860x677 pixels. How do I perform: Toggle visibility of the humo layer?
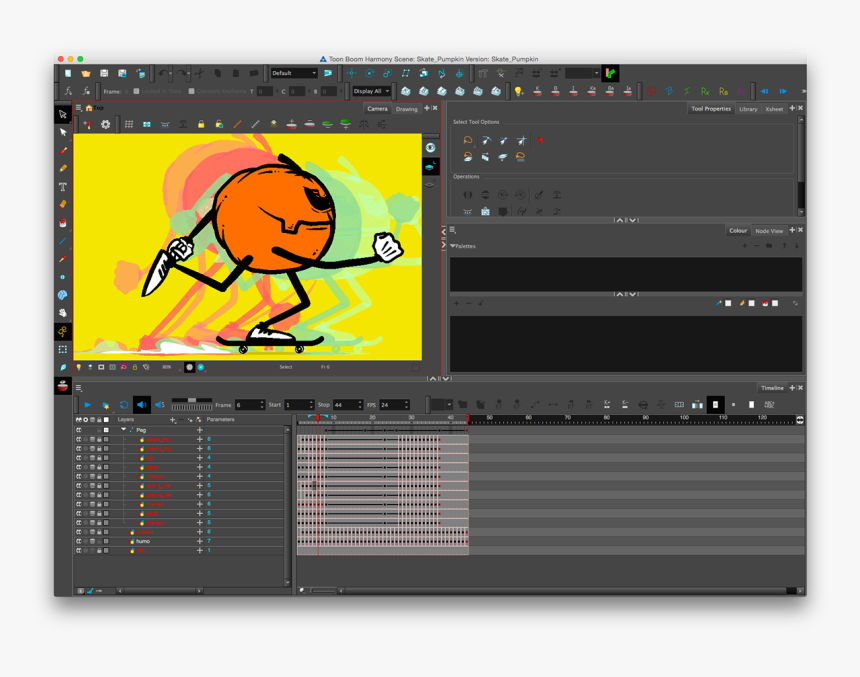[79, 541]
